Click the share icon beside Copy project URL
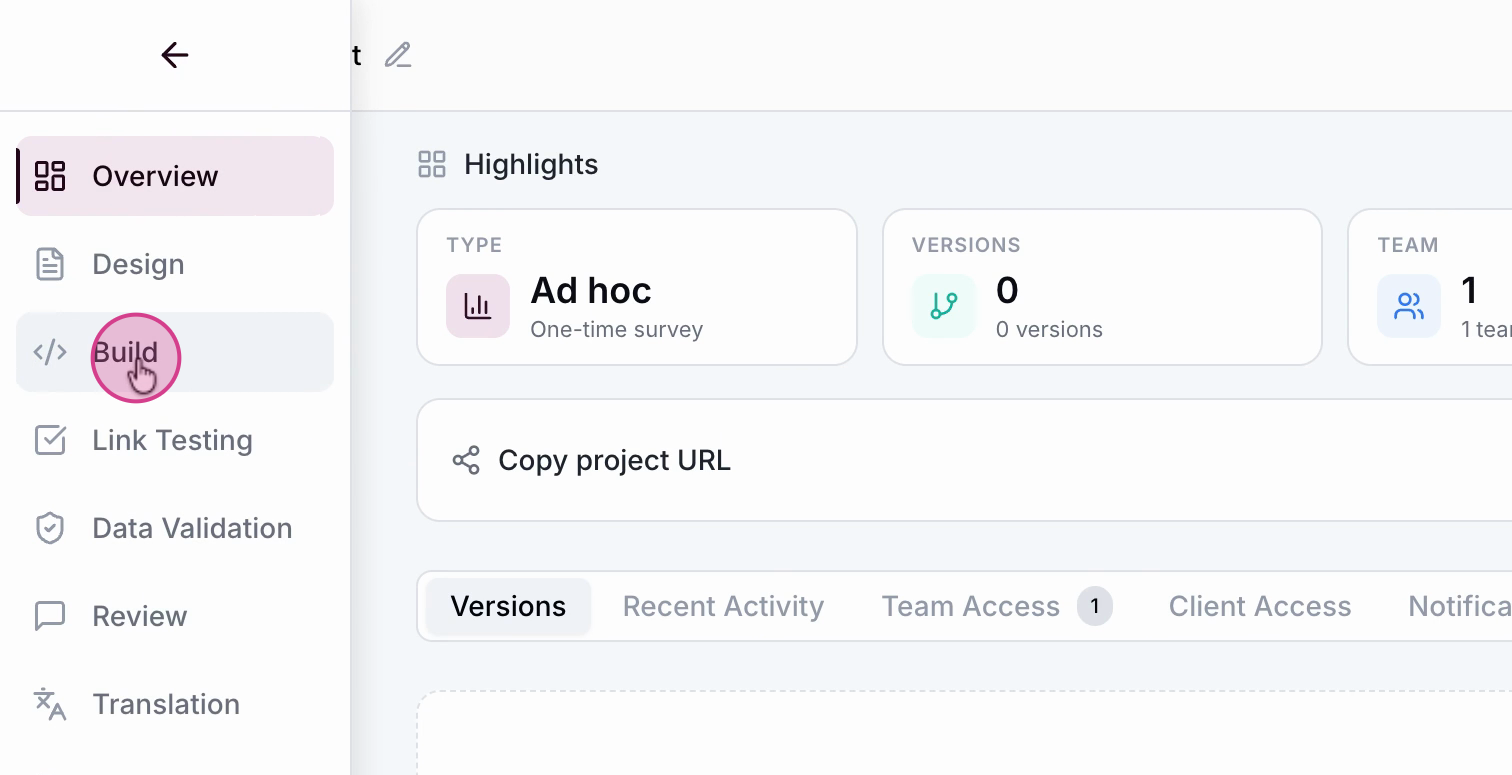 [466, 460]
